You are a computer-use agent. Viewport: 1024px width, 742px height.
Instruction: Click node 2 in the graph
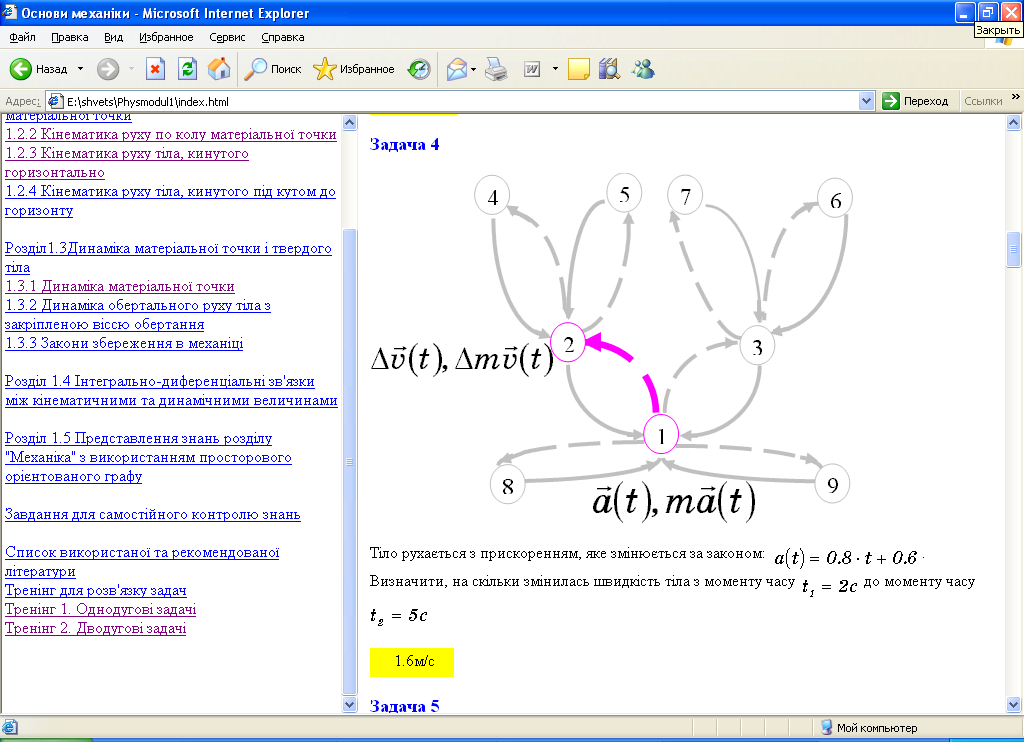pos(568,344)
